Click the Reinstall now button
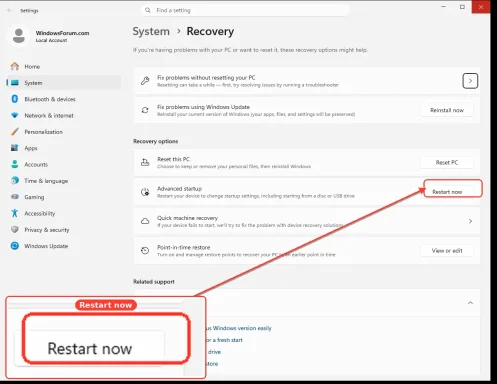Image resolution: width=497 pixels, height=384 pixels. tap(447, 110)
